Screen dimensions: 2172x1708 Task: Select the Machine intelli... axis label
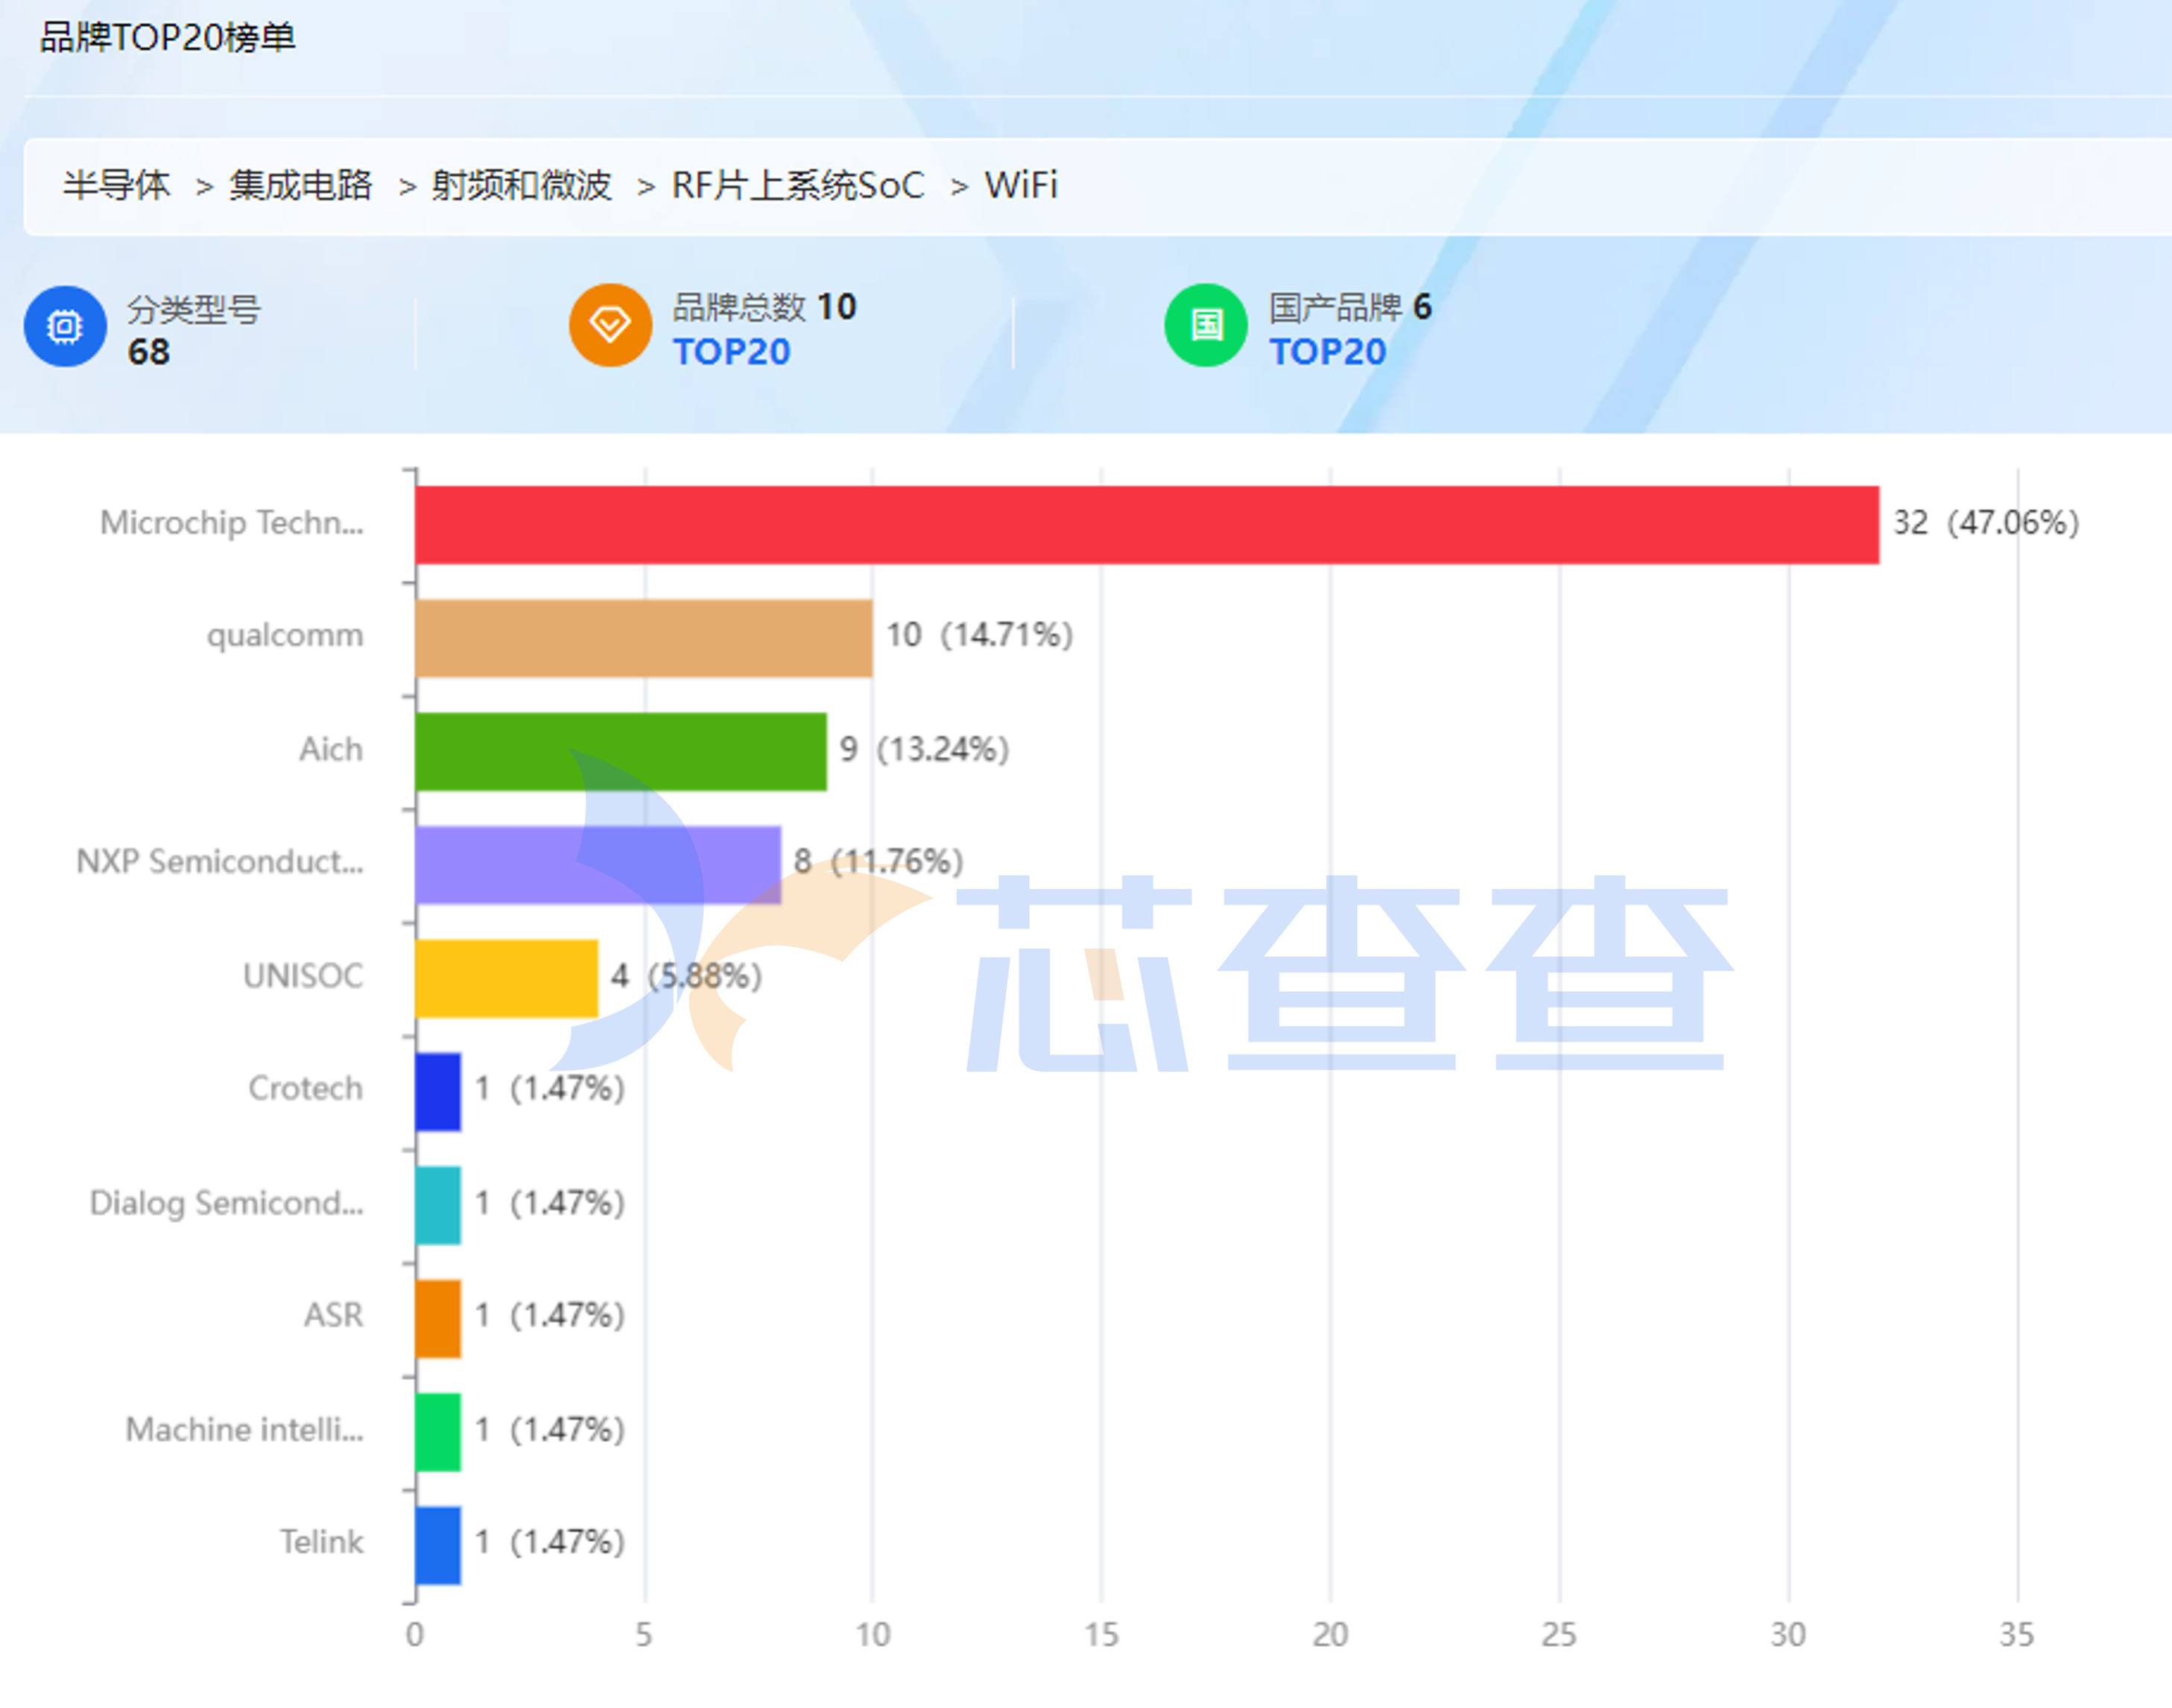[245, 1430]
